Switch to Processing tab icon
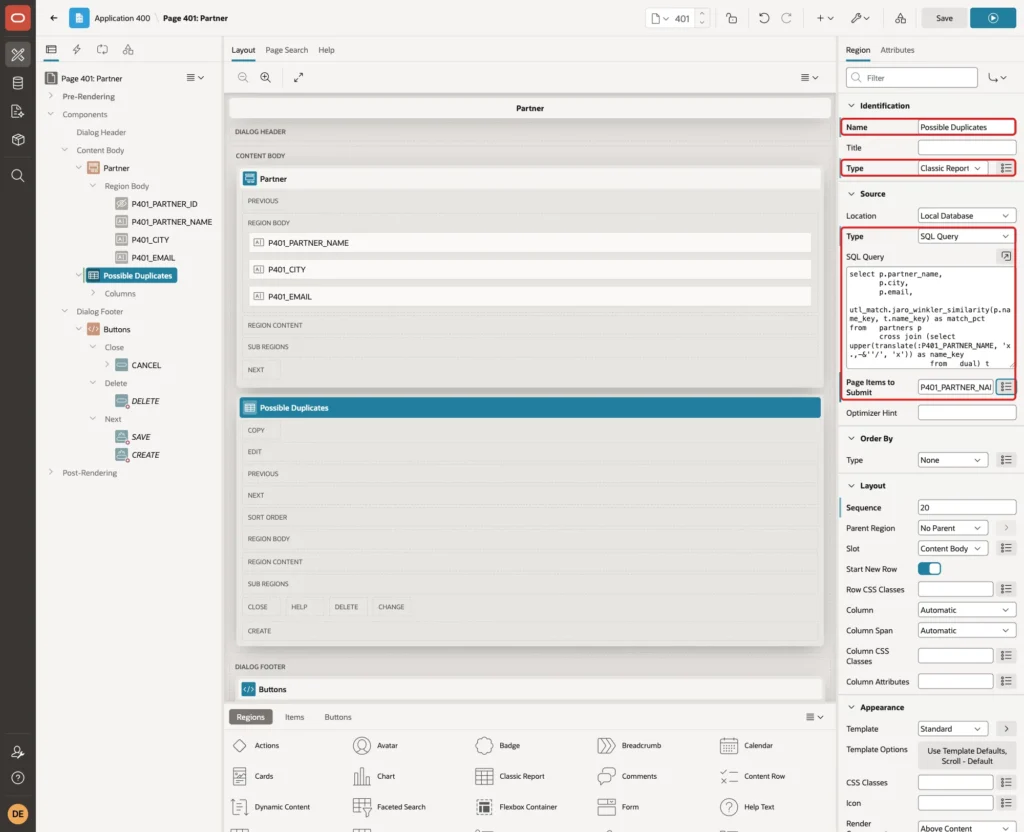 pyautogui.click(x=103, y=50)
